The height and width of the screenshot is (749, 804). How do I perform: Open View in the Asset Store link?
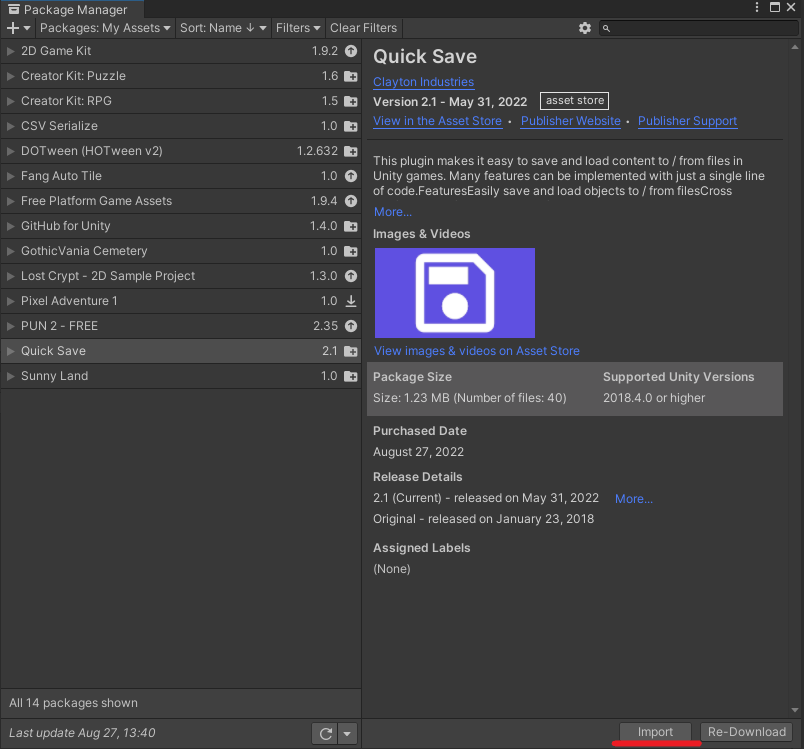click(x=437, y=121)
